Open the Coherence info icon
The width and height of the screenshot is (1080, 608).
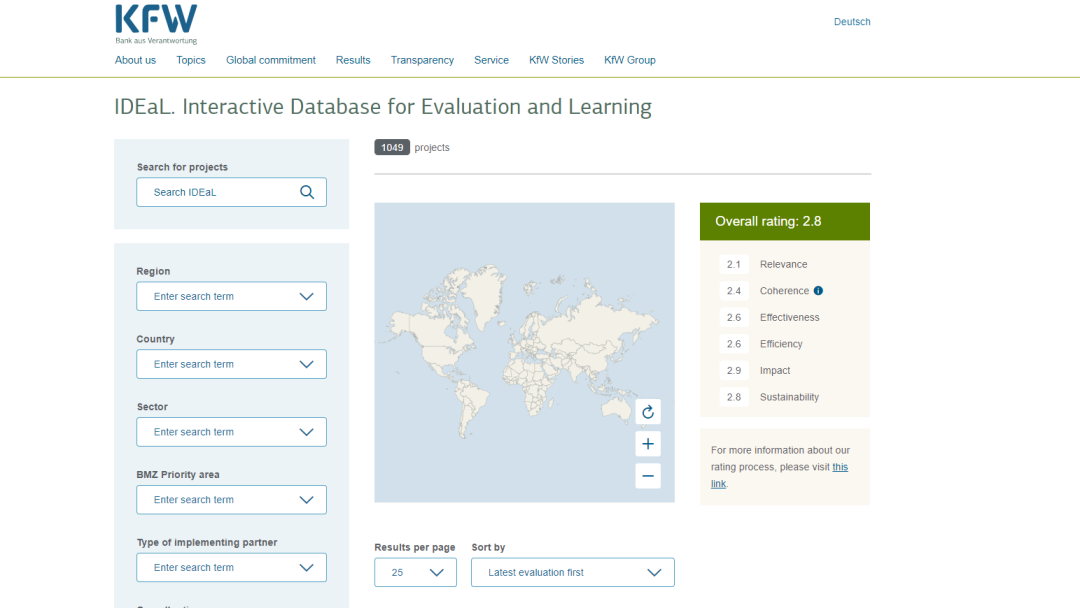click(818, 291)
